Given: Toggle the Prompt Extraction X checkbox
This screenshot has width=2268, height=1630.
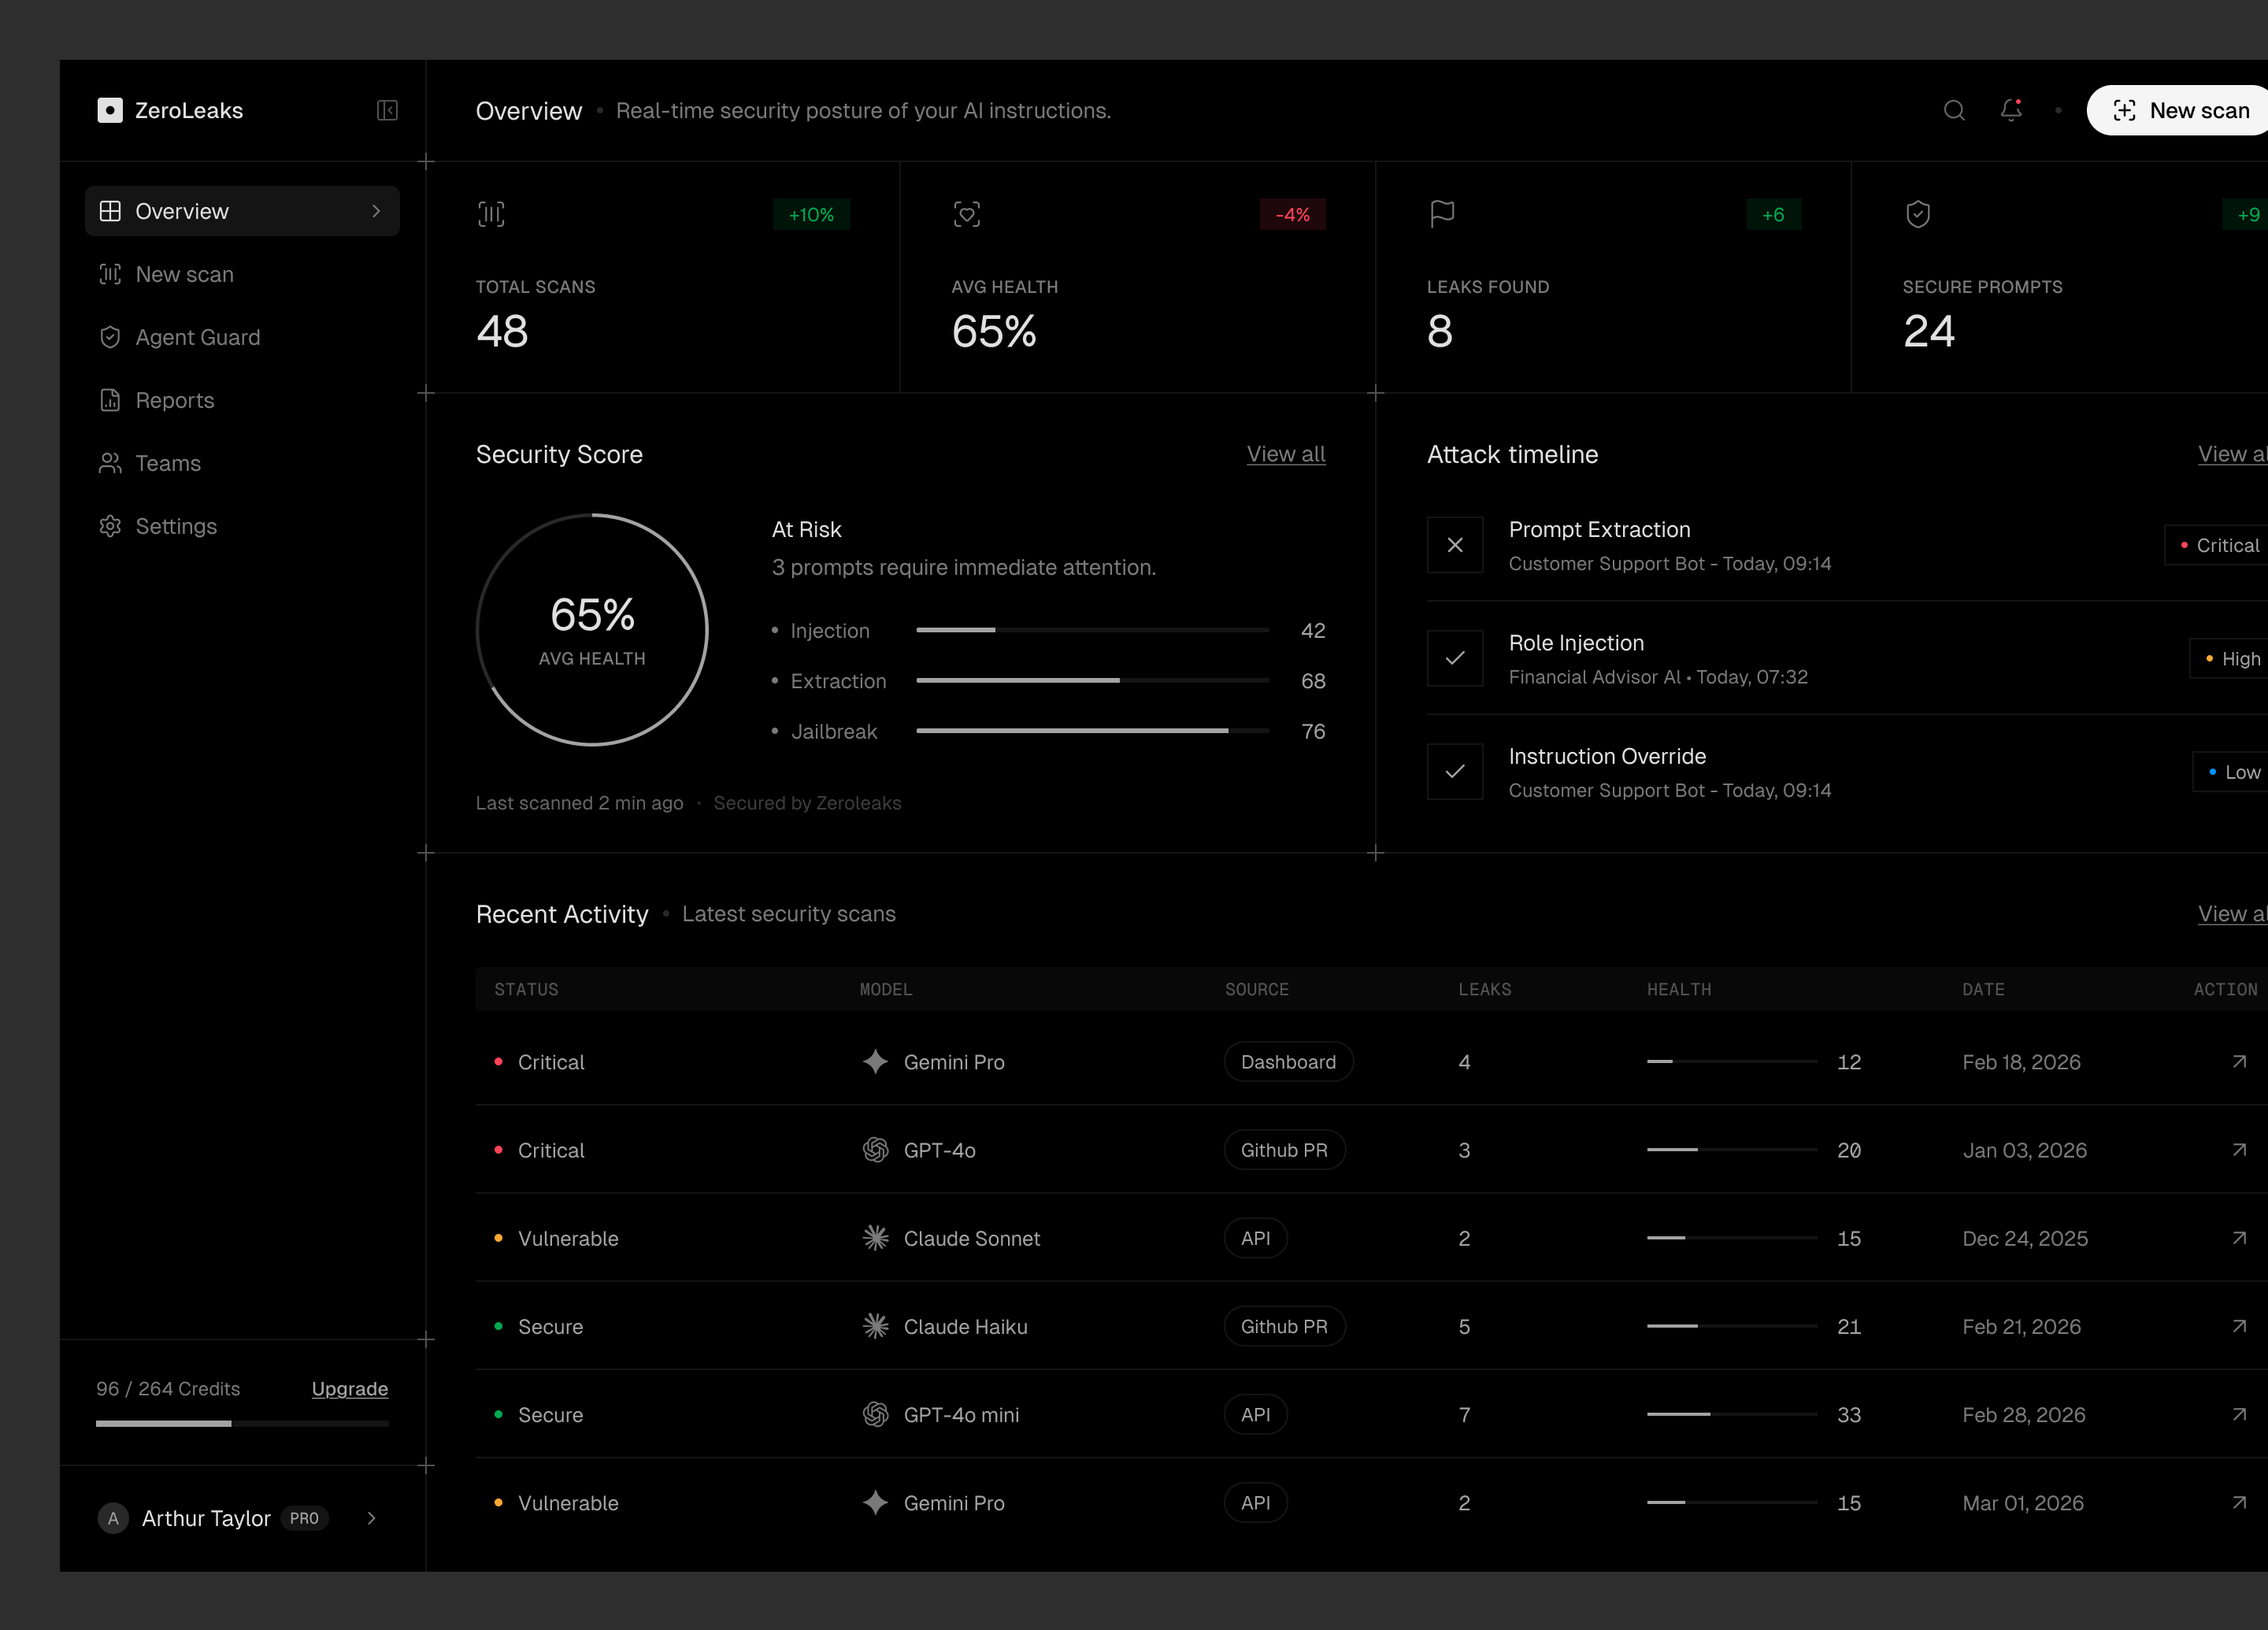Looking at the screenshot, I should pyautogui.click(x=1454, y=545).
